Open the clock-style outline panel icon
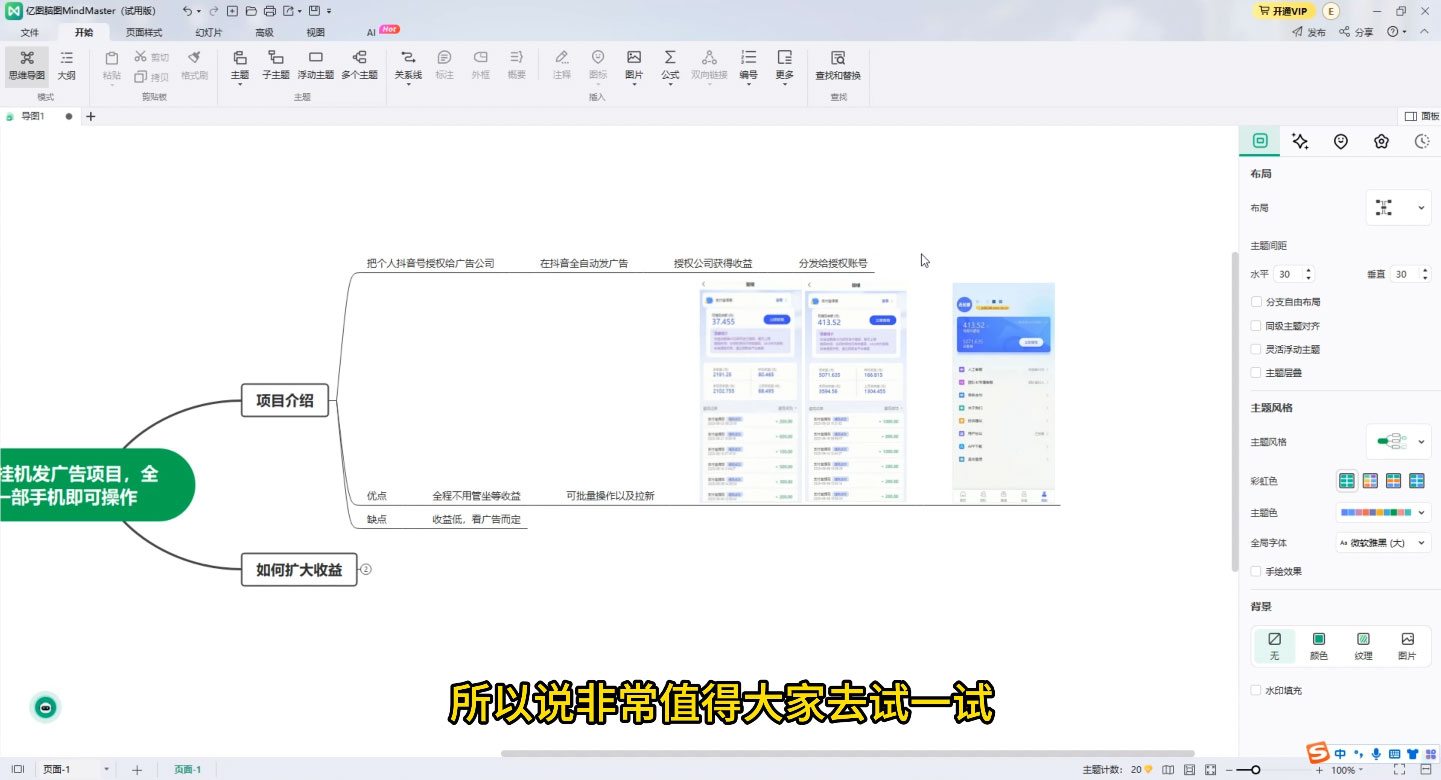The height and width of the screenshot is (780, 1441). [x=1422, y=141]
